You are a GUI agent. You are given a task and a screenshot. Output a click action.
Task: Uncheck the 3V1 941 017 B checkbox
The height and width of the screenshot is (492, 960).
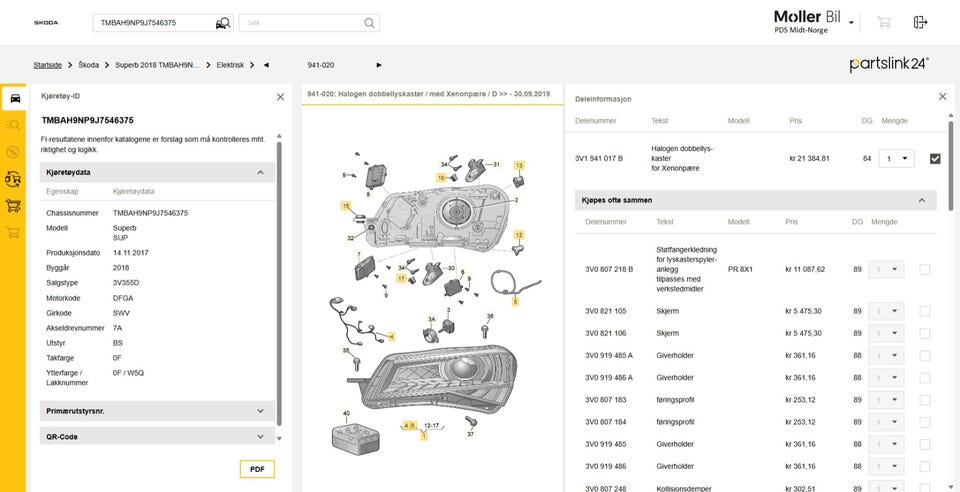point(935,158)
